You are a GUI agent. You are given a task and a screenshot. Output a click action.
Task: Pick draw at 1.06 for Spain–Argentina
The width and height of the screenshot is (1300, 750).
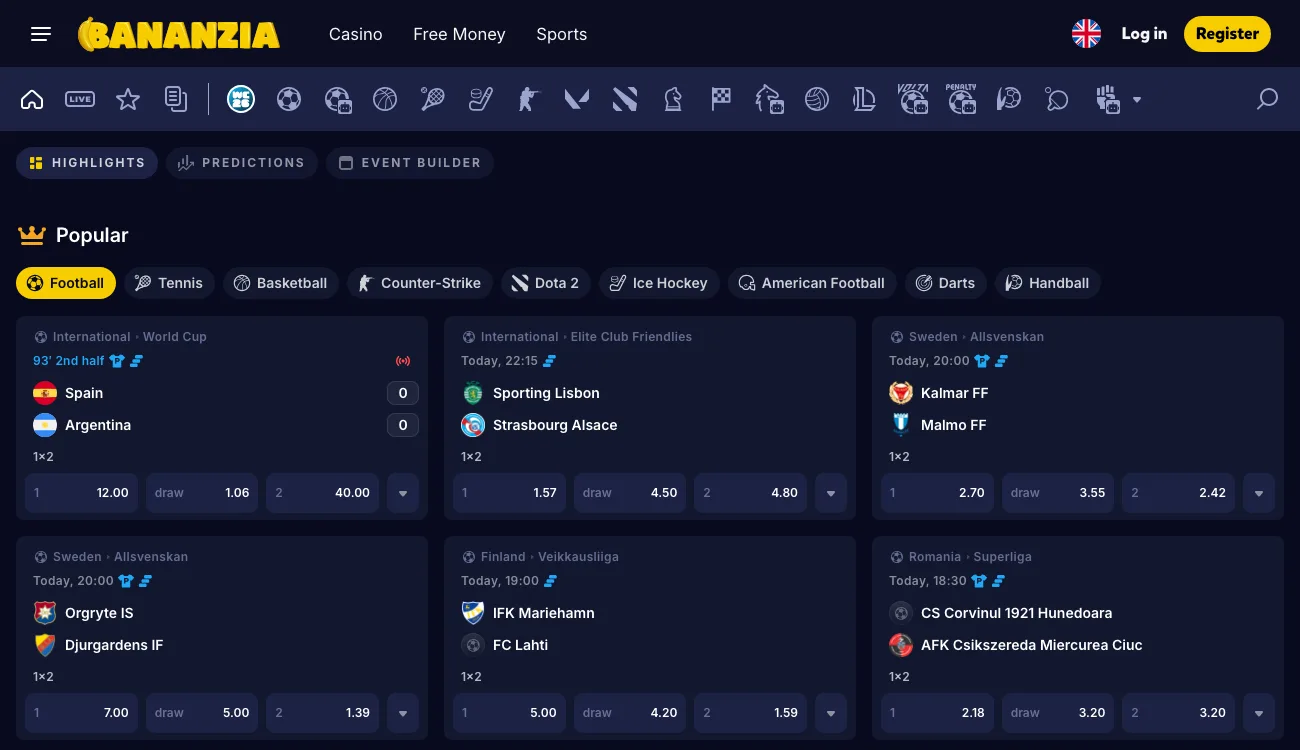click(202, 493)
